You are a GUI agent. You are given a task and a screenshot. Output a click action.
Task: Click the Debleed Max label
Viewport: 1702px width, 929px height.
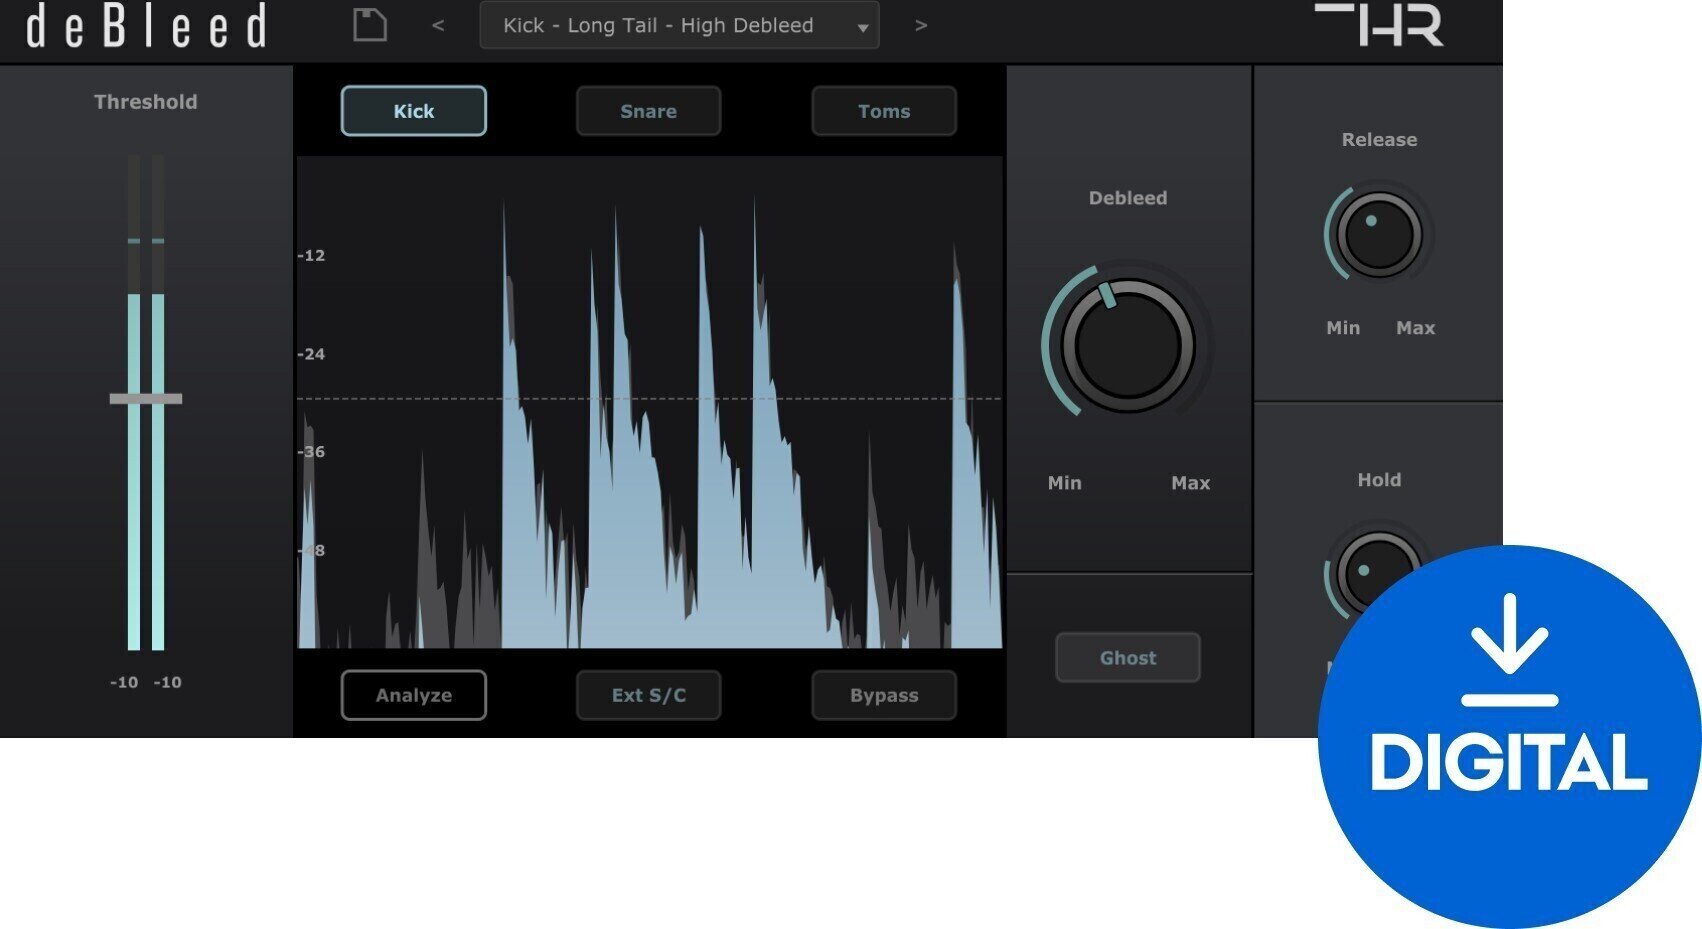pos(1190,483)
